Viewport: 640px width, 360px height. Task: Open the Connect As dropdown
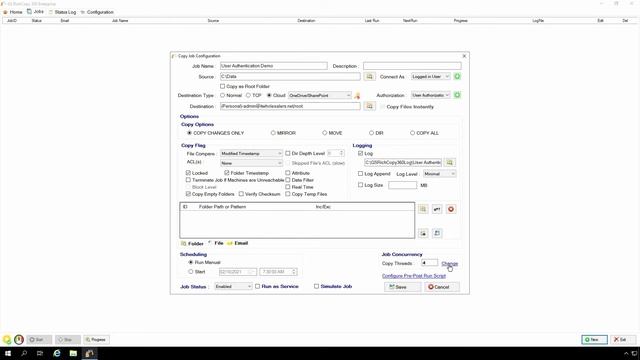point(430,77)
